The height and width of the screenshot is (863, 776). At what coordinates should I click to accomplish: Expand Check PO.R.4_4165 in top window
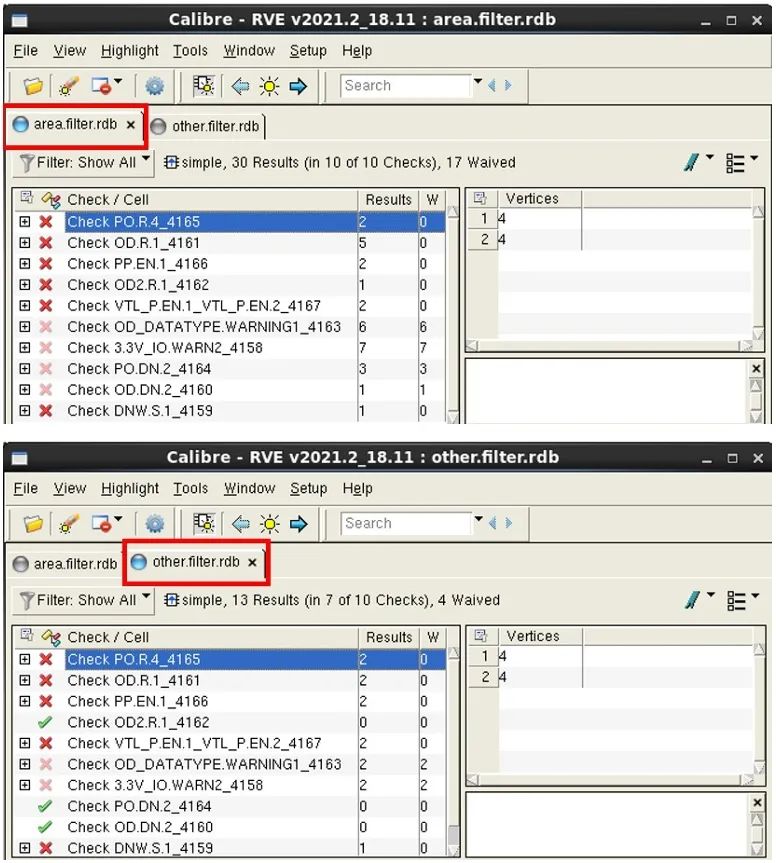pyautogui.click(x=25, y=222)
